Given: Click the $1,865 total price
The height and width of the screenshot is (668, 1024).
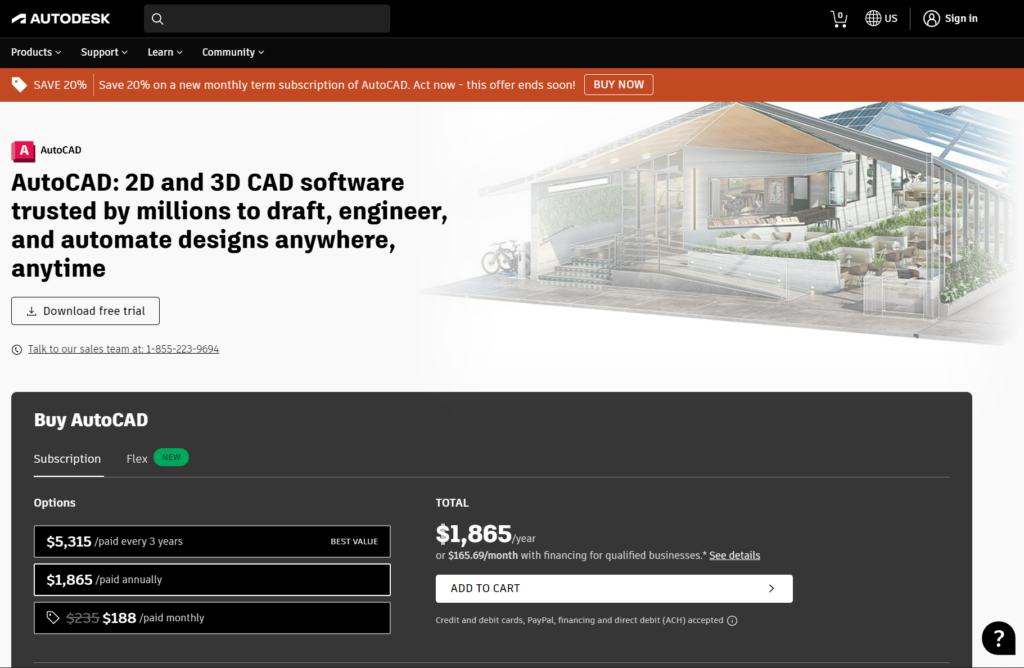Looking at the screenshot, I should 473,534.
